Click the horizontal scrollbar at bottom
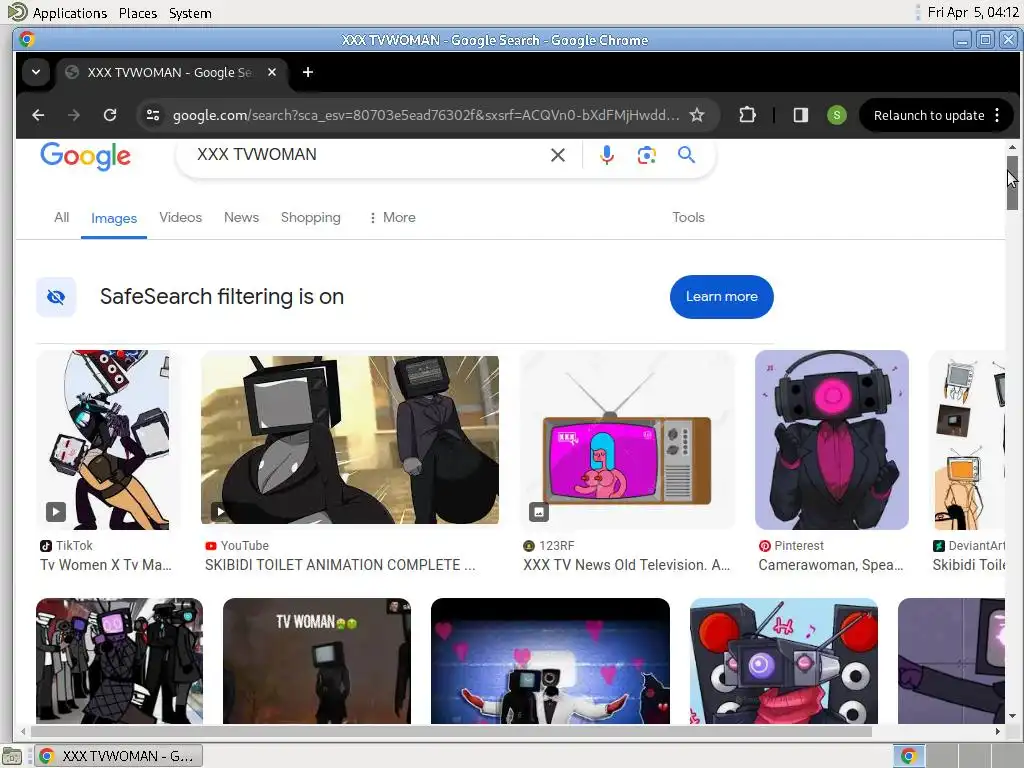 coord(451,731)
